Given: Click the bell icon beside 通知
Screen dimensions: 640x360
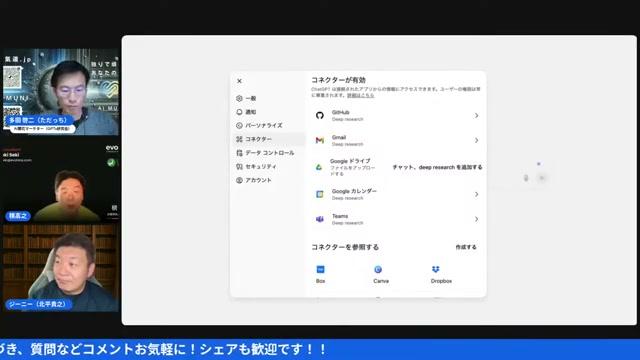Looking at the screenshot, I should pyautogui.click(x=239, y=112).
